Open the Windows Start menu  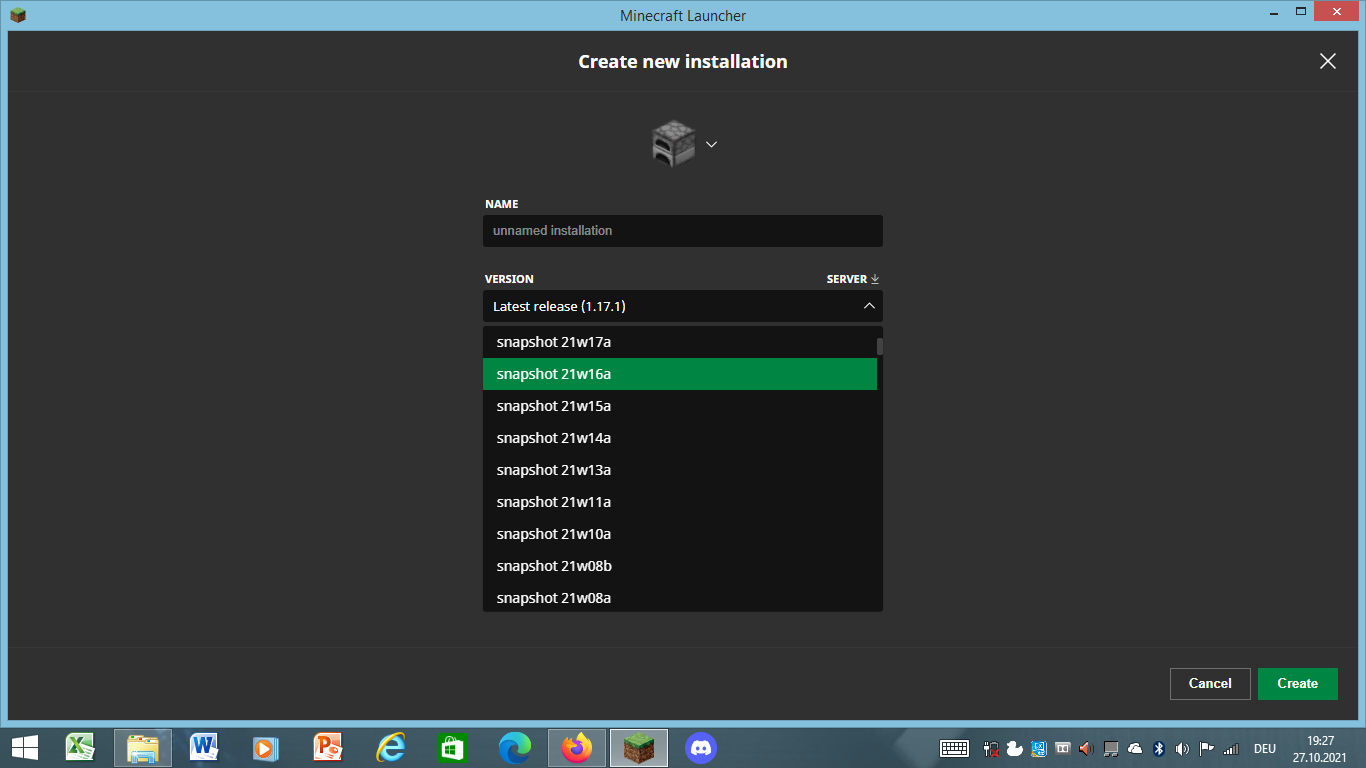tap(25, 747)
